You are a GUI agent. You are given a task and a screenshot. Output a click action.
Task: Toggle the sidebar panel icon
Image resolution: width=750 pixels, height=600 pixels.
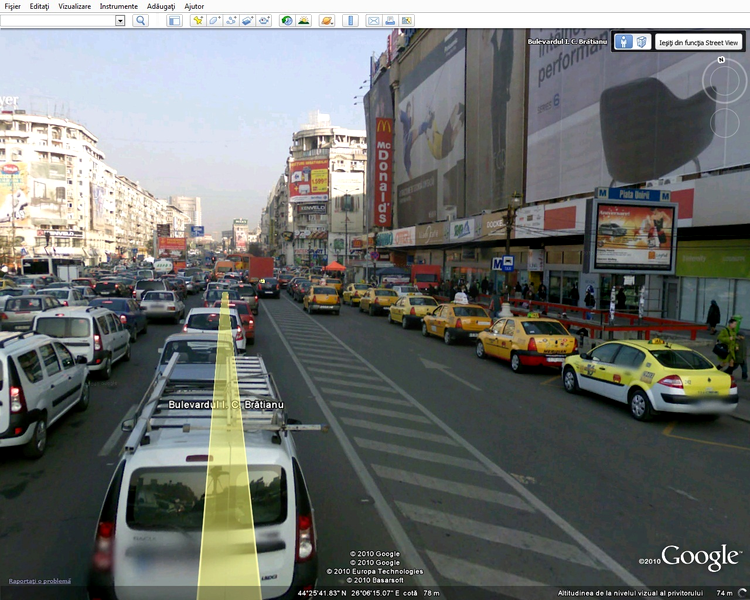(174, 21)
